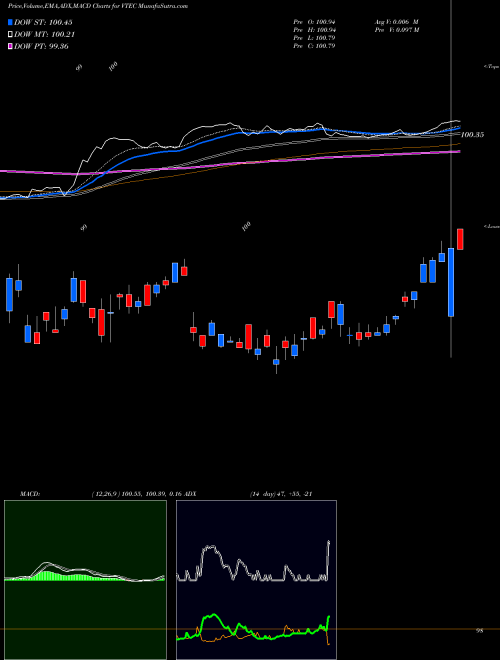Click the MACD '(12,26,9) 100.55, 100.39, 0.16' values
The width and height of the screenshot is (500, 660).
pos(136,494)
